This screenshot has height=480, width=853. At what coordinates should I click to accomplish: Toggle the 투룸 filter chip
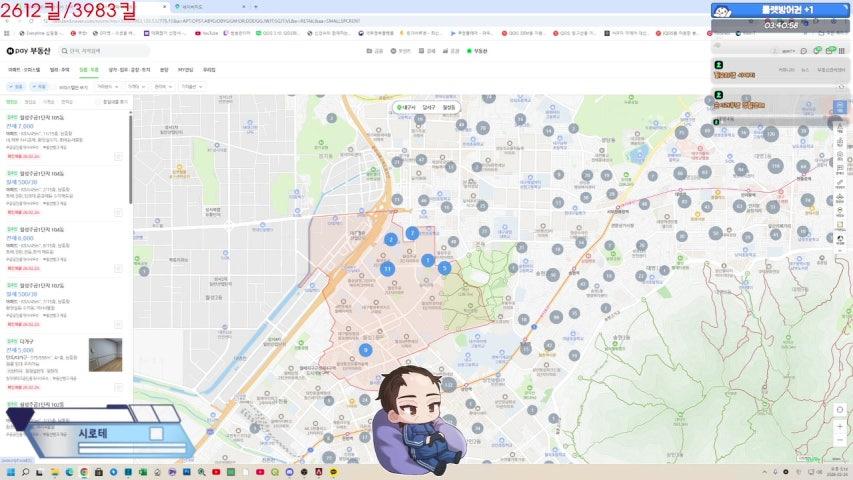(39, 87)
